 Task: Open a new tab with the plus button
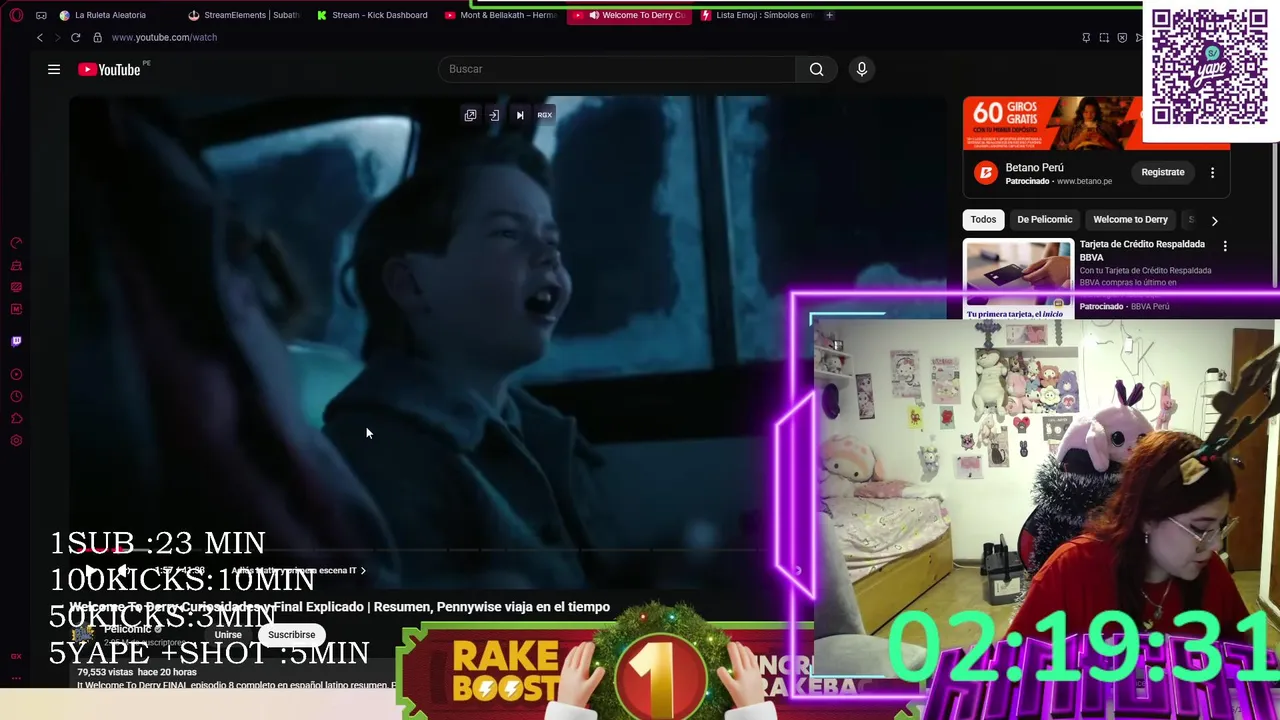point(829,15)
